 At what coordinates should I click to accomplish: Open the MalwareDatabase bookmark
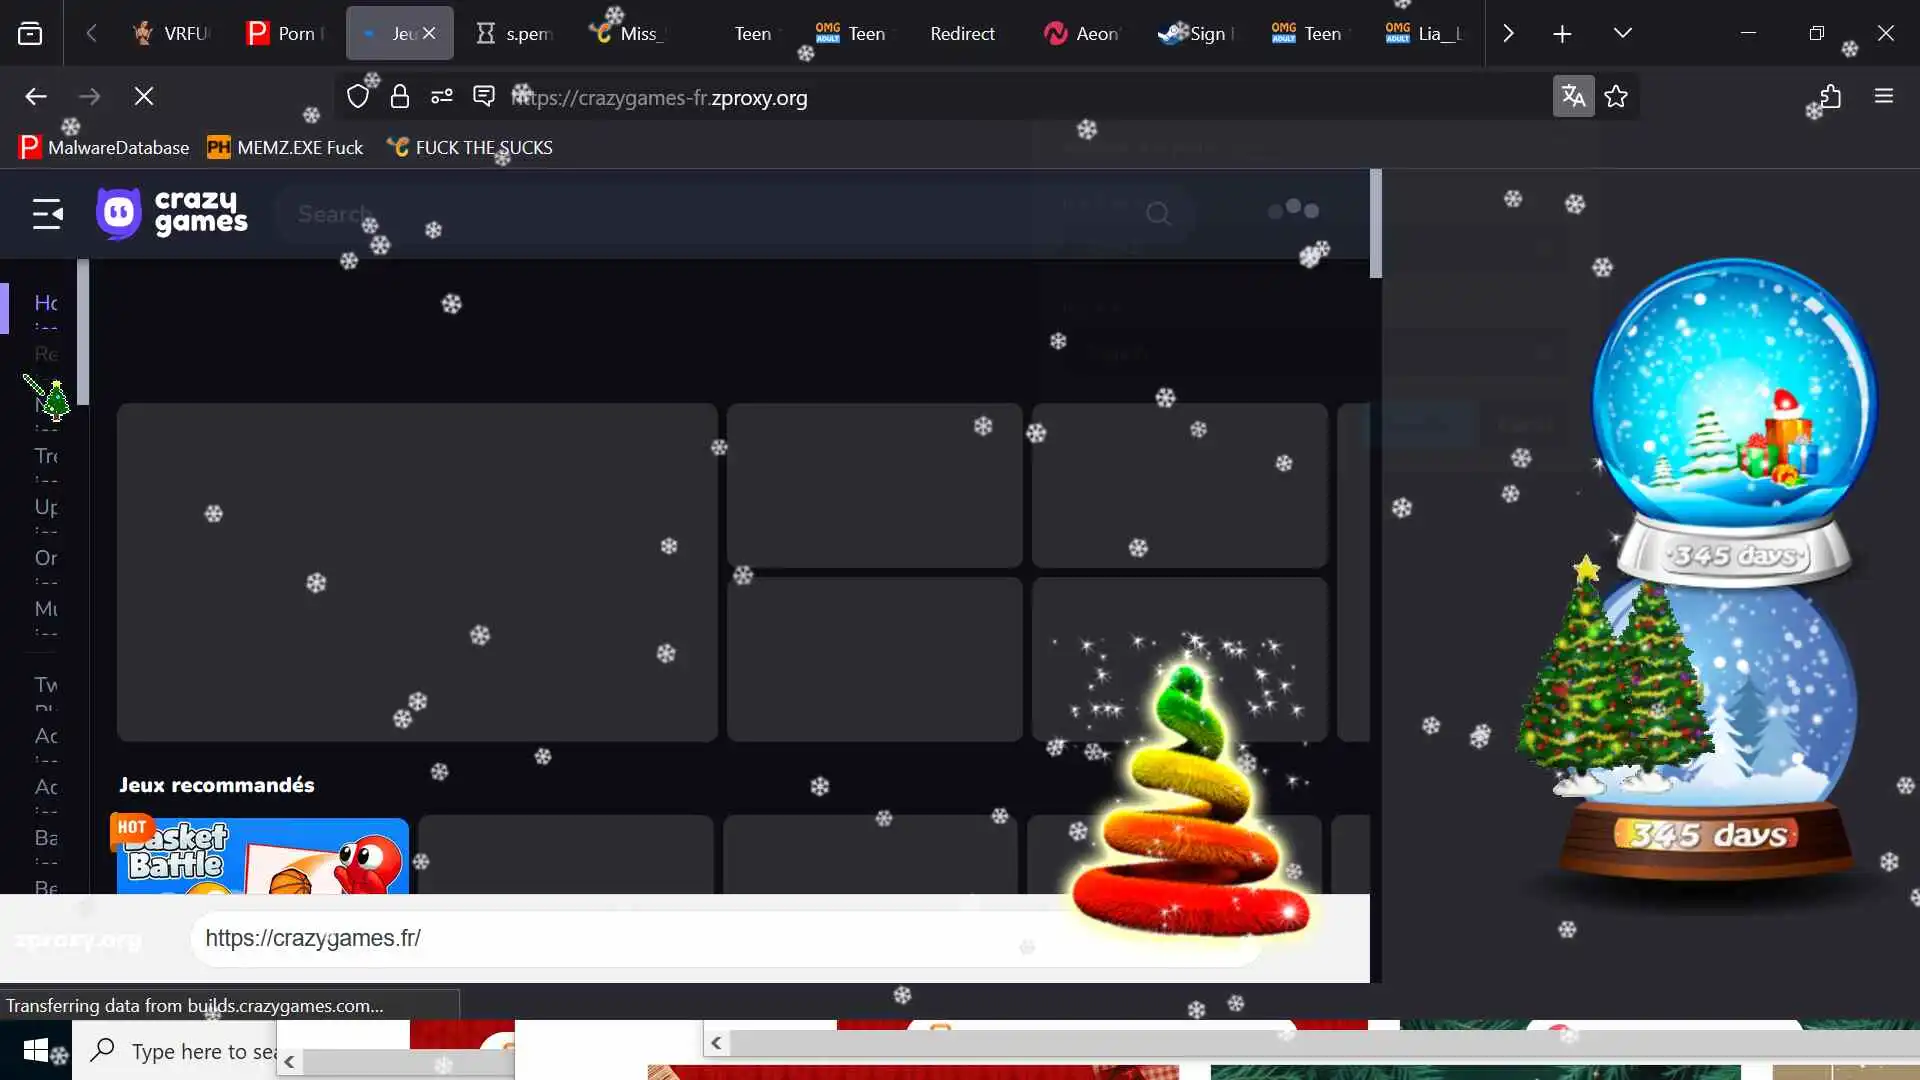[x=104, y=148]
